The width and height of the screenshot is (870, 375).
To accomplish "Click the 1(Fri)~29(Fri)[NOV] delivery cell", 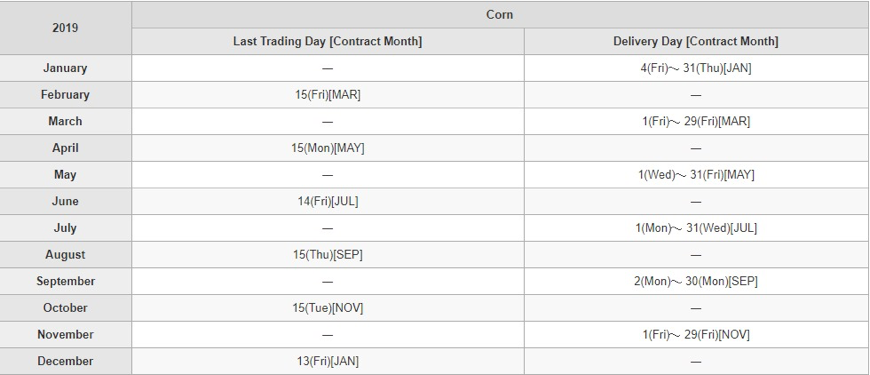I will pyautogui.click(x=696, y=335).
